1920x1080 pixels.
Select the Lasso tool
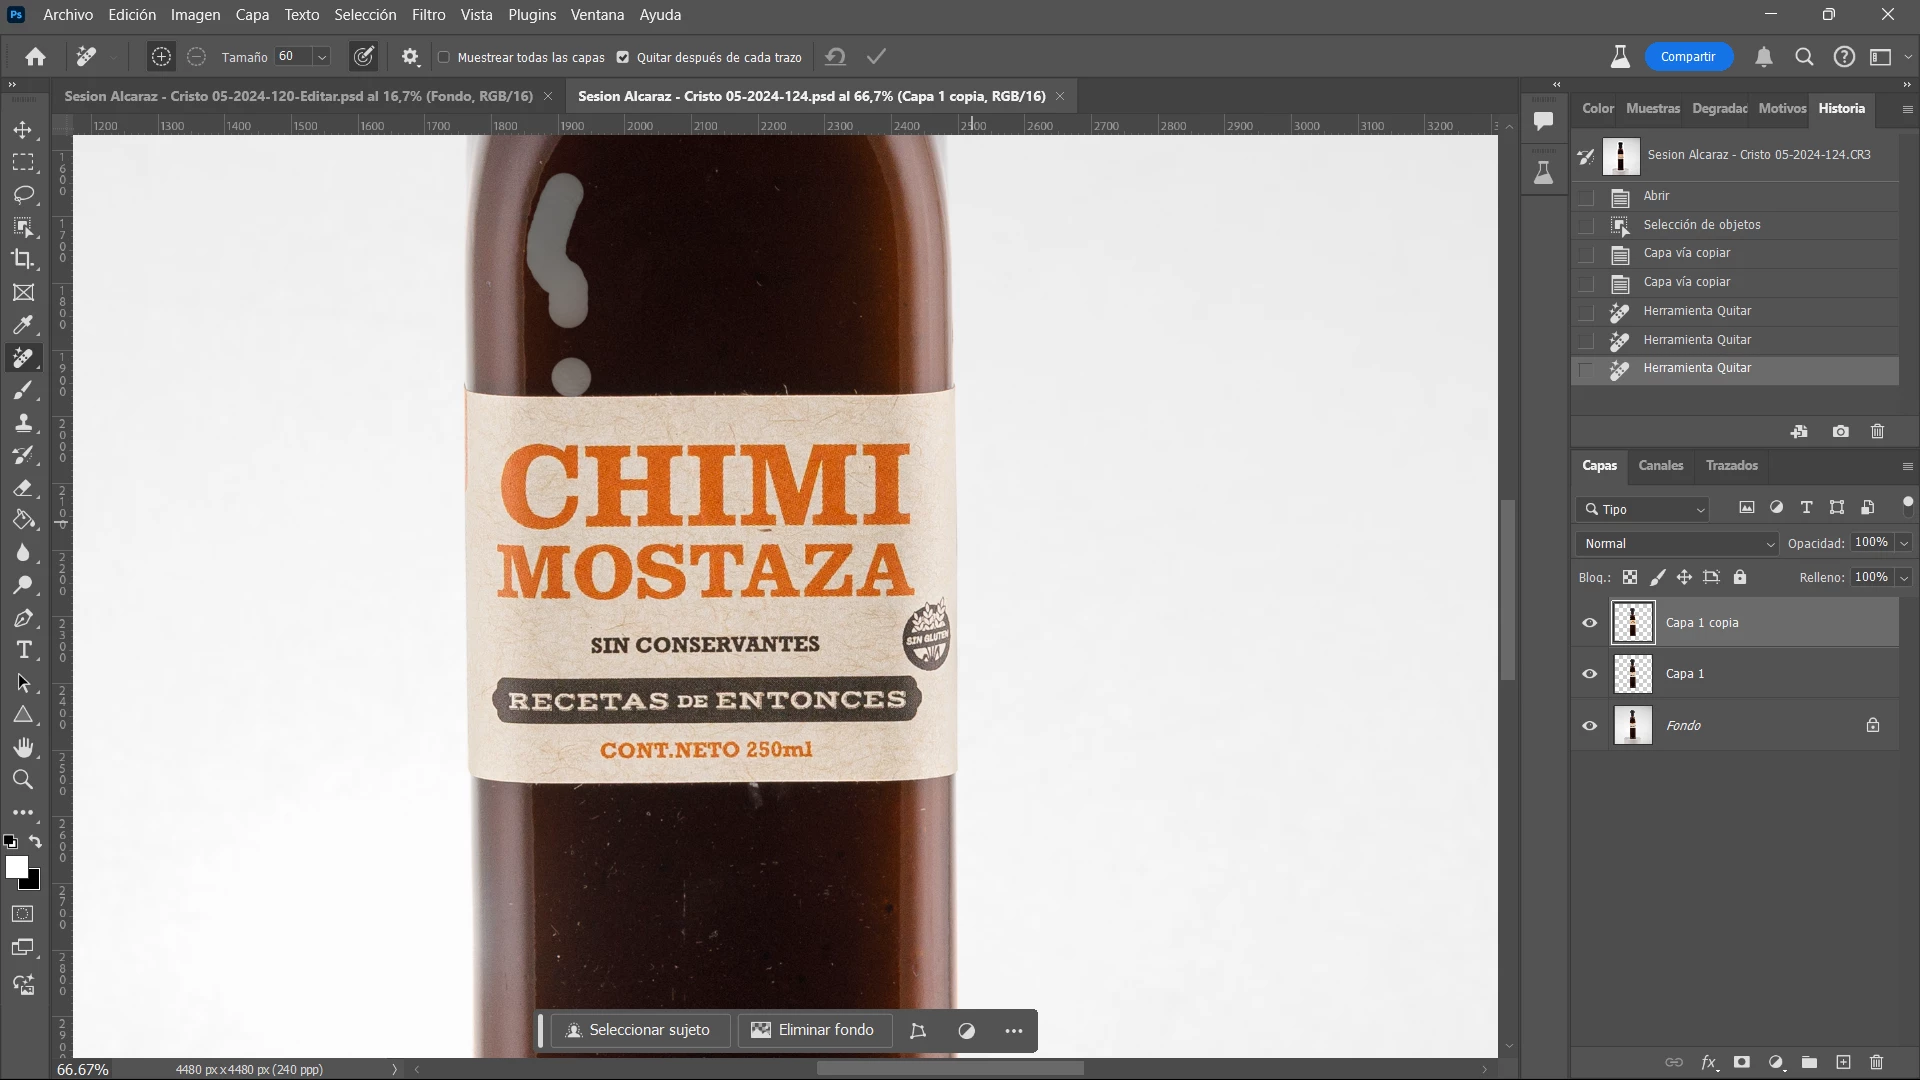coord(23,194)
